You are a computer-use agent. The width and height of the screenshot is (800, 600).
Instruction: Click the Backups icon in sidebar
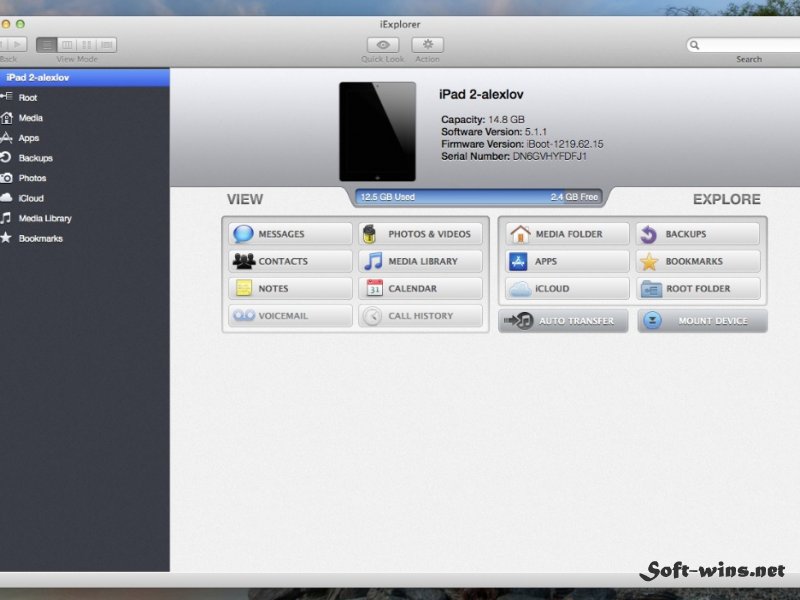pyautogui.click(x=6, y=158)
